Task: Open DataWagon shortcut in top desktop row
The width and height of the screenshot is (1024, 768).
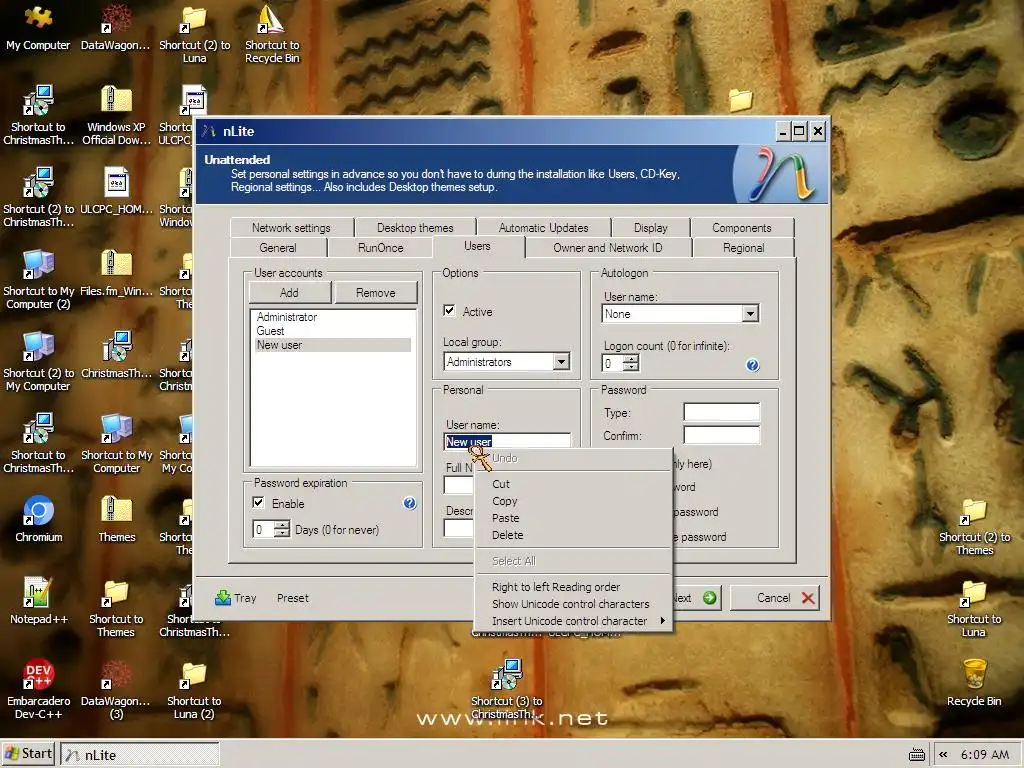Action: point(116,29)
